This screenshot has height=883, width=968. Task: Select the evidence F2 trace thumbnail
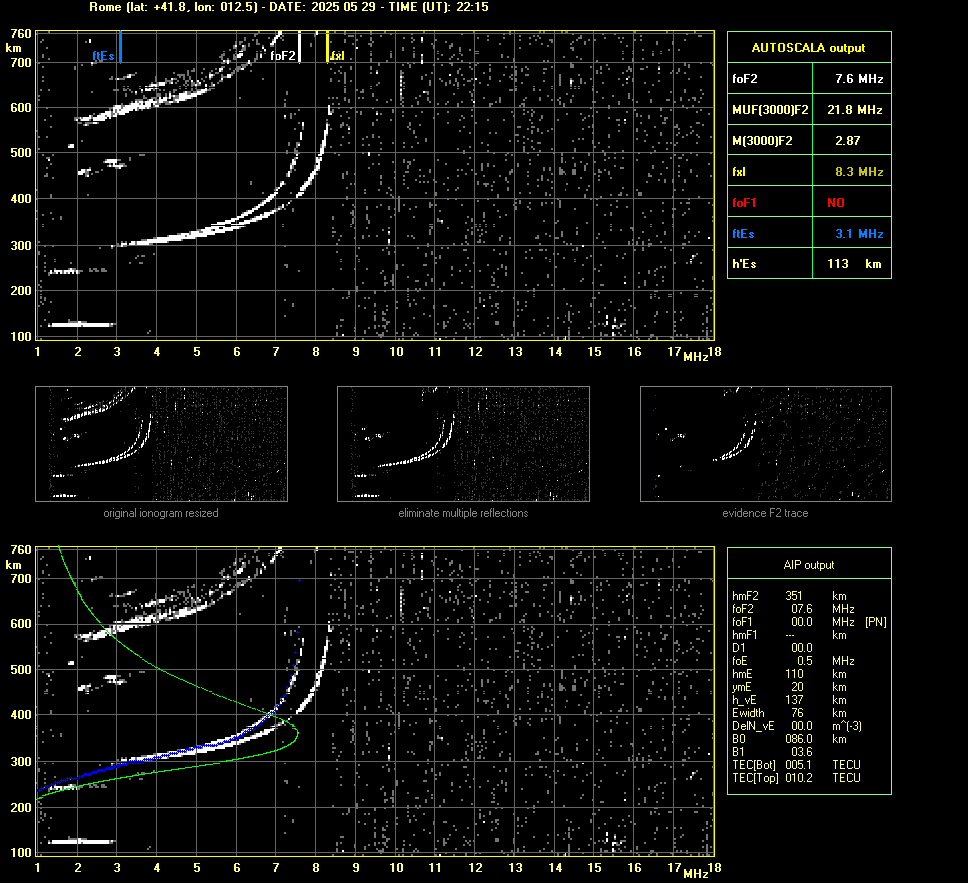pos(766,444)
